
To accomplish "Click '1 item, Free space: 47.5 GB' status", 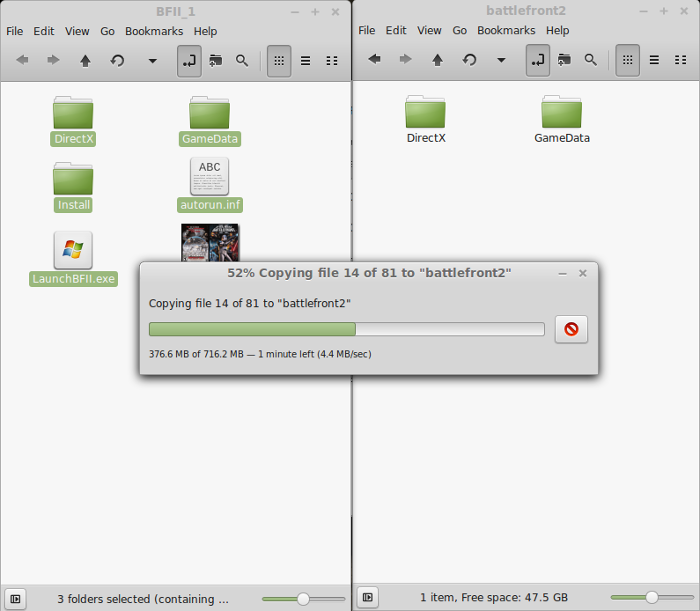I will tap(494, 597).
